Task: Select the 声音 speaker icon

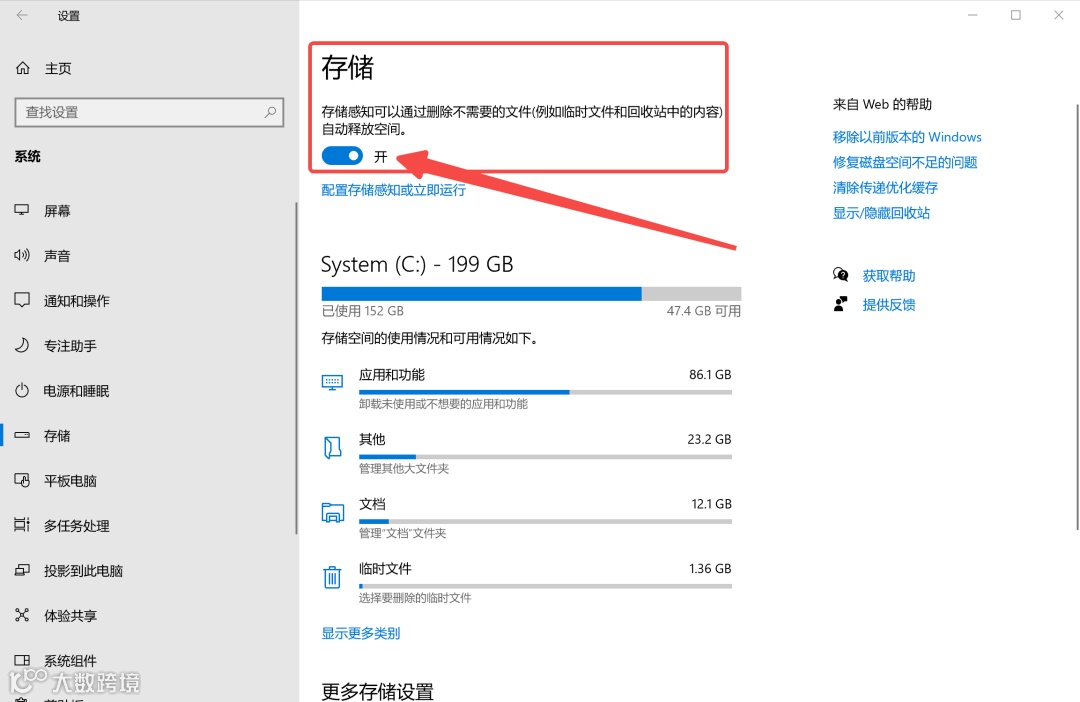Action: click(22, 256)
